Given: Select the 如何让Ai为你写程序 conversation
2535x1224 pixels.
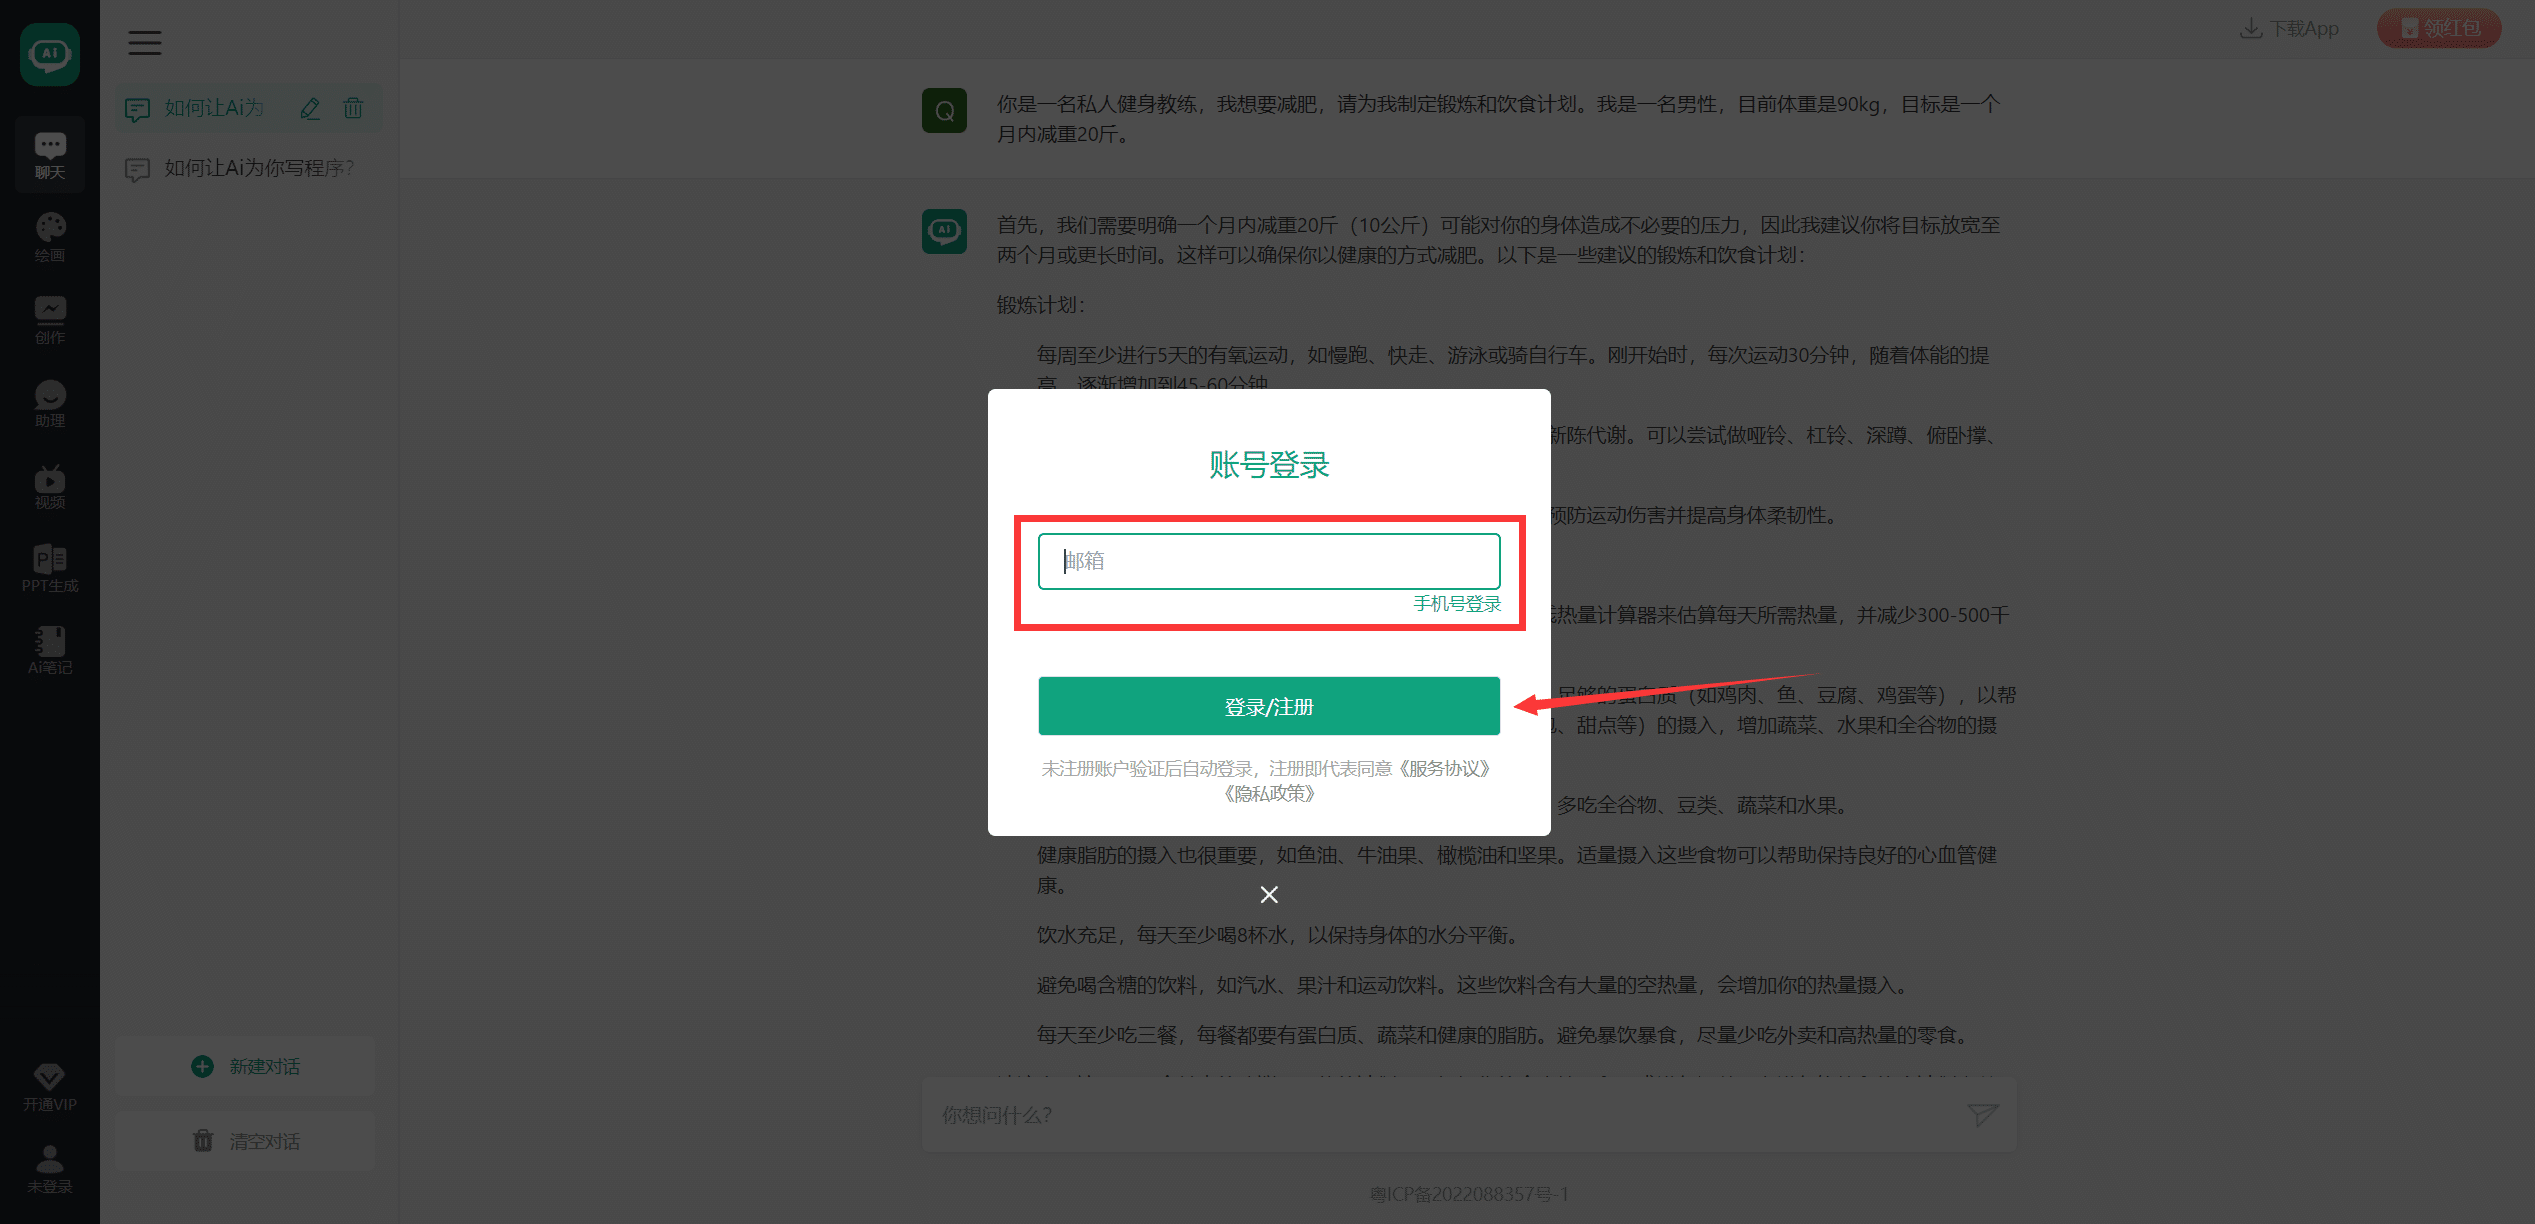Looking at the screenshot, I should (257, 168).
